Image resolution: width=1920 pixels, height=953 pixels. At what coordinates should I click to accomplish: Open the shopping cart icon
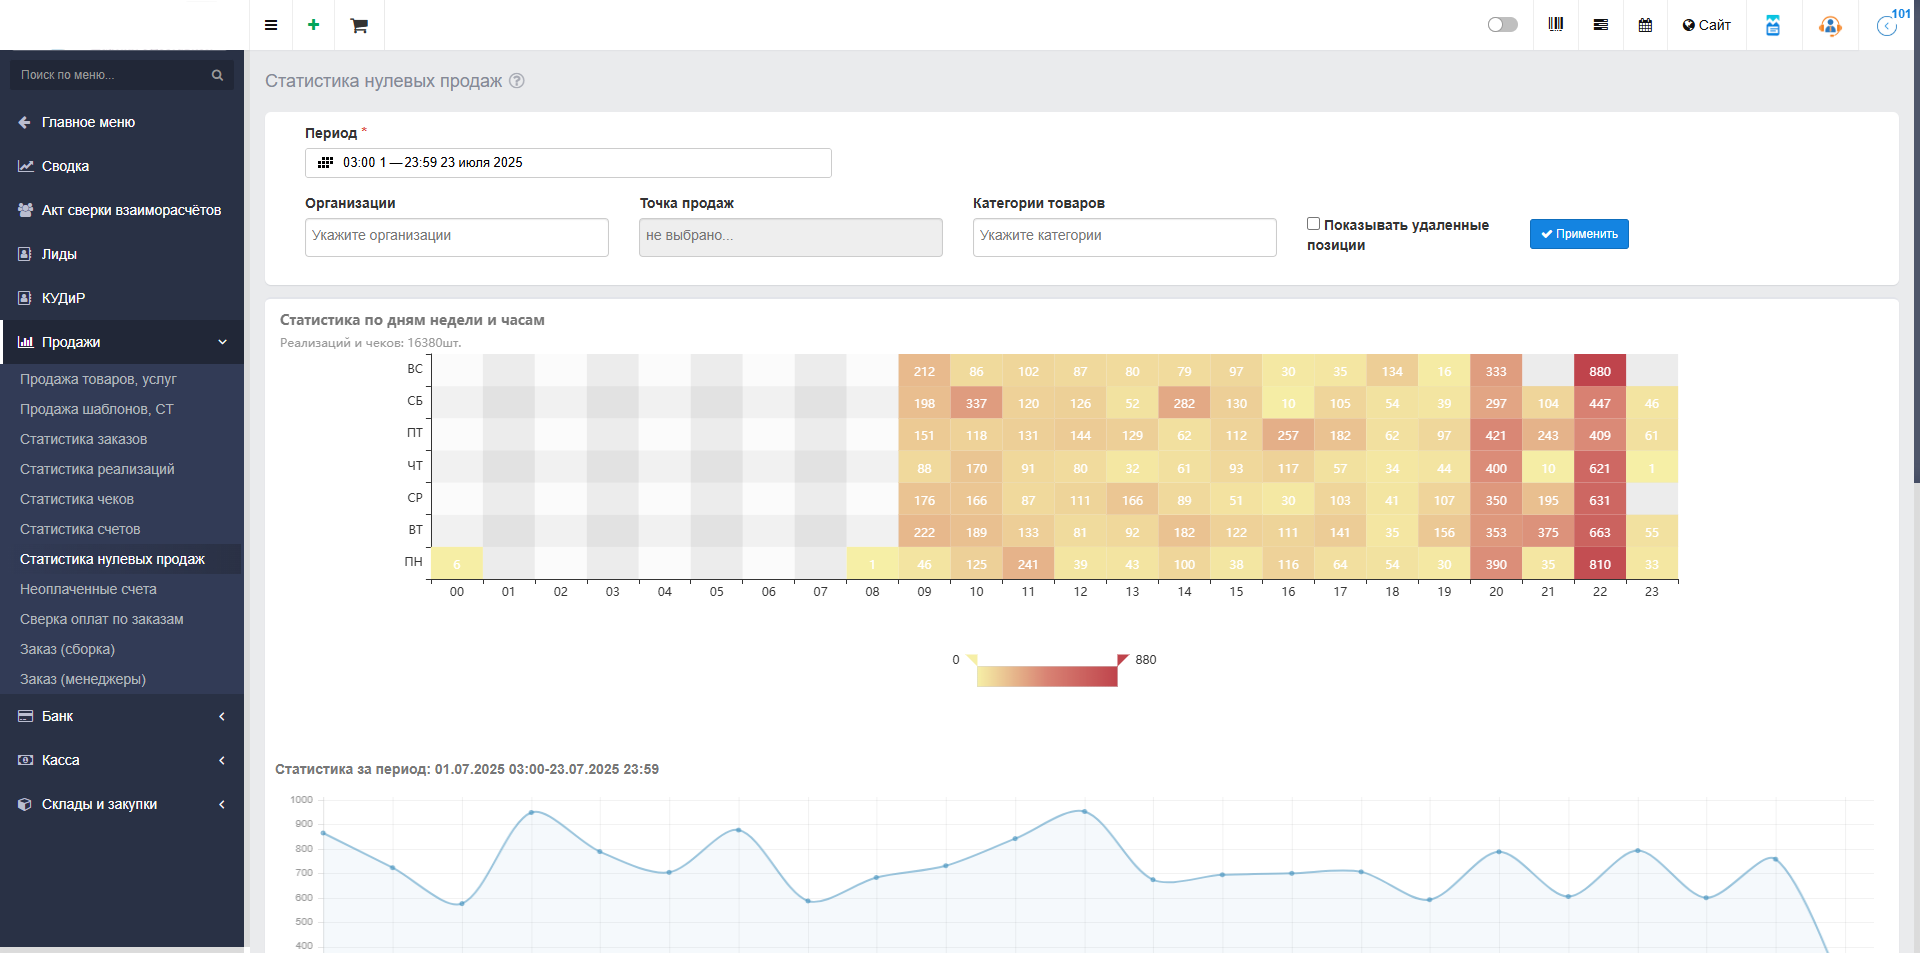pos(358,25)
